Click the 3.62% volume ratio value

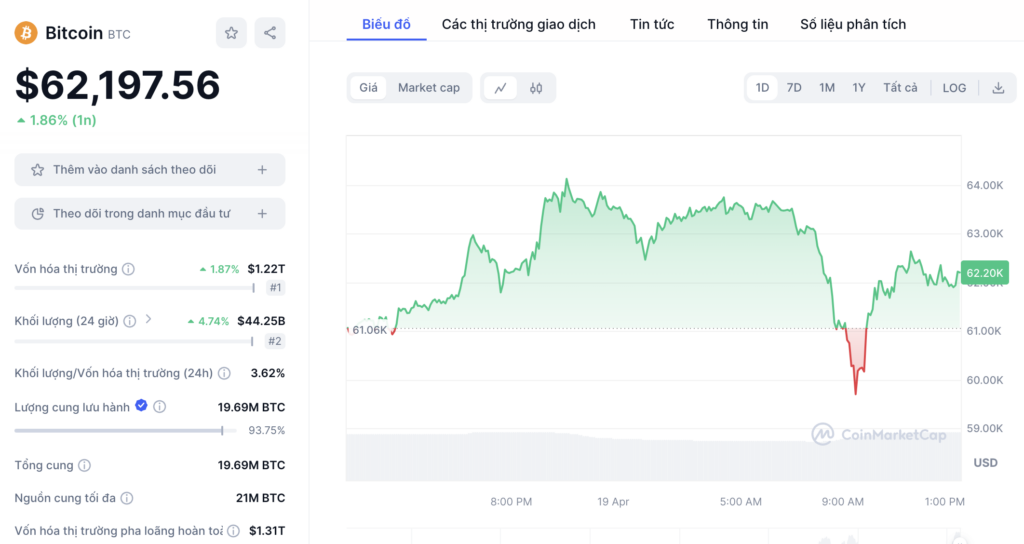tap(268, 373)
